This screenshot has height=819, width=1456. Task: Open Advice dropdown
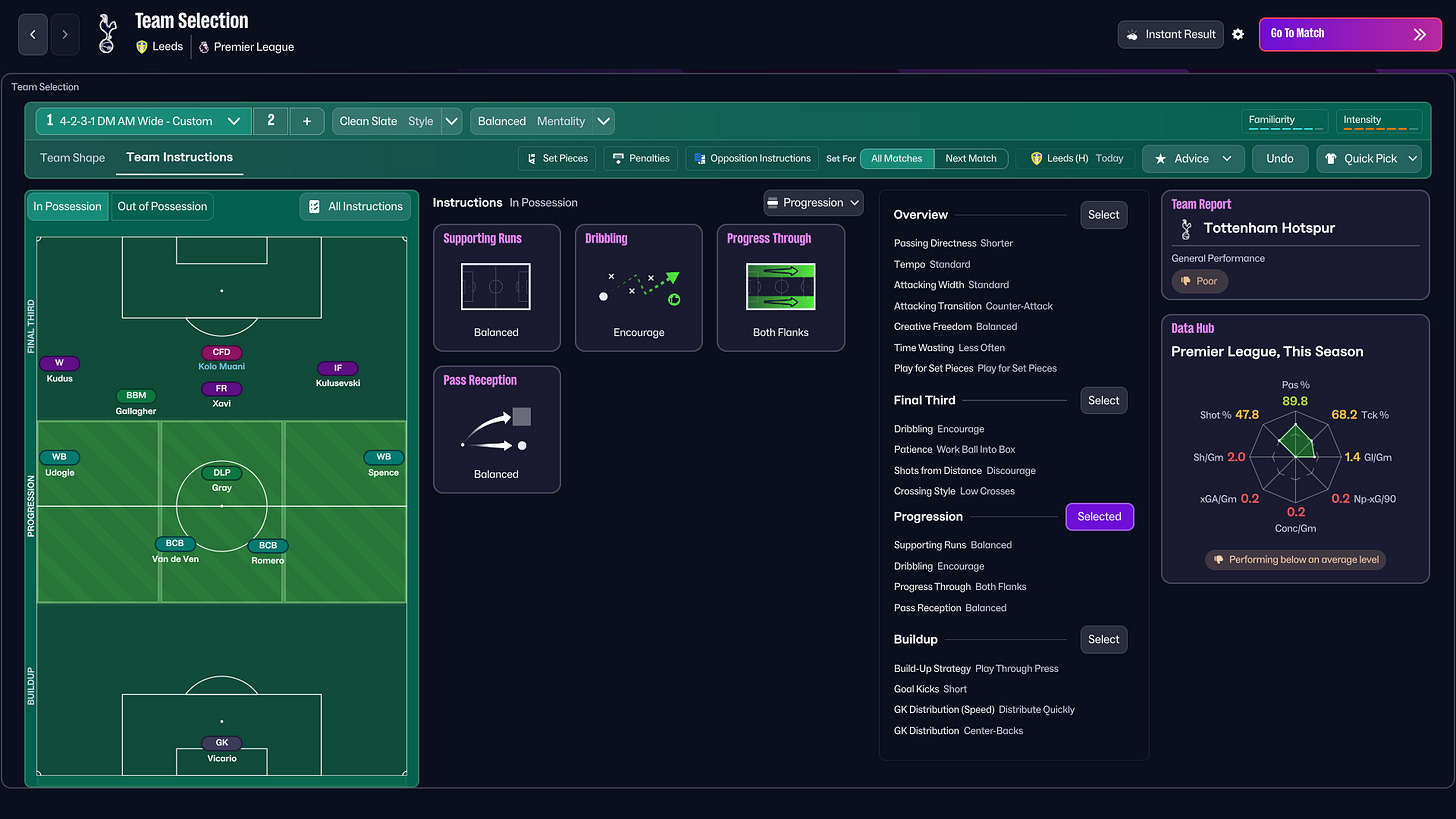coord(1193,158)
